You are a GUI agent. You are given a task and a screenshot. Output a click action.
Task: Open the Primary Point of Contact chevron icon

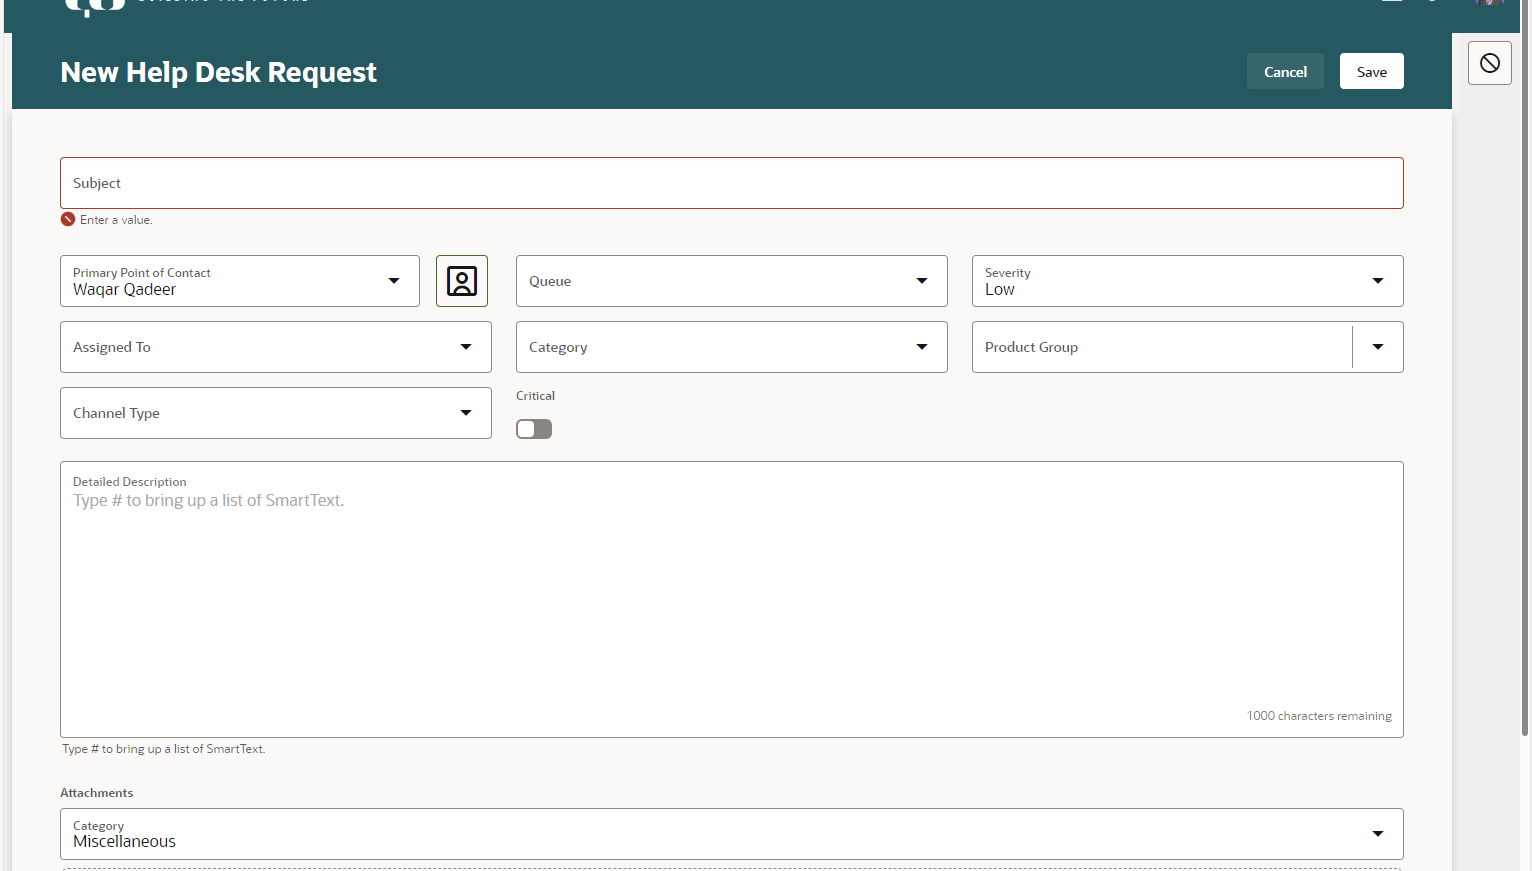click(393, 281)
